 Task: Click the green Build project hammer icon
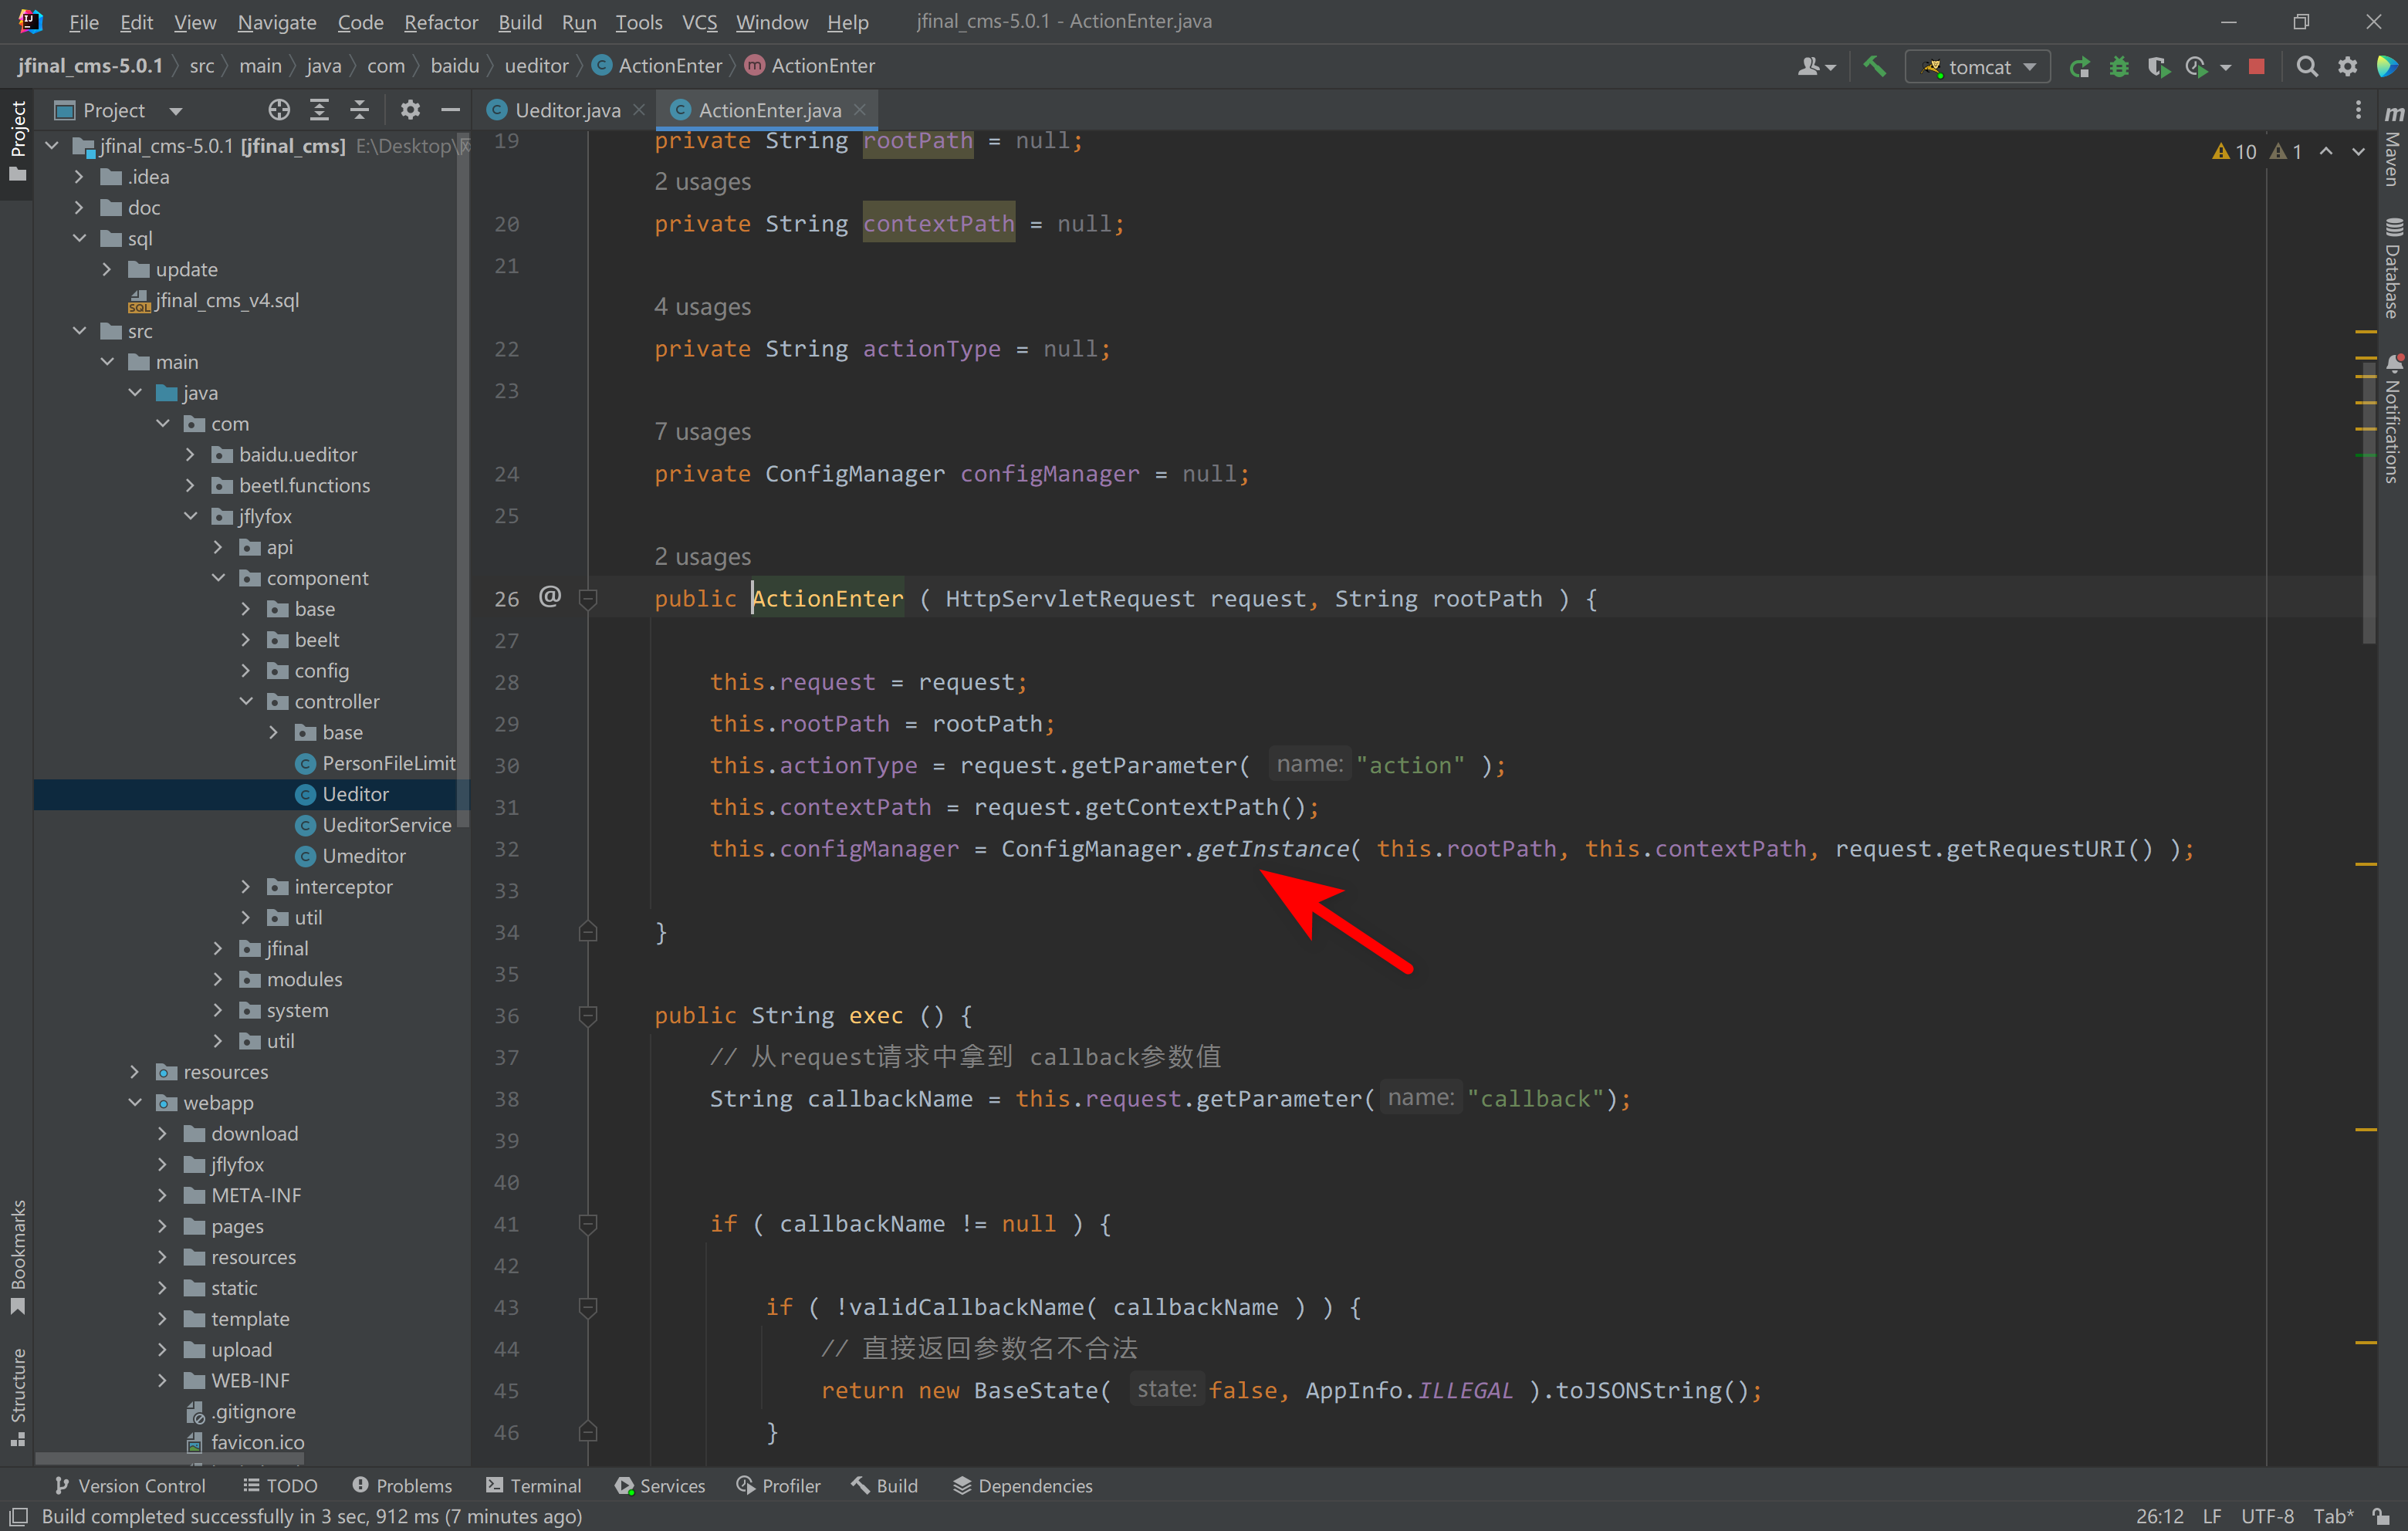click(x=1874, y=66)
